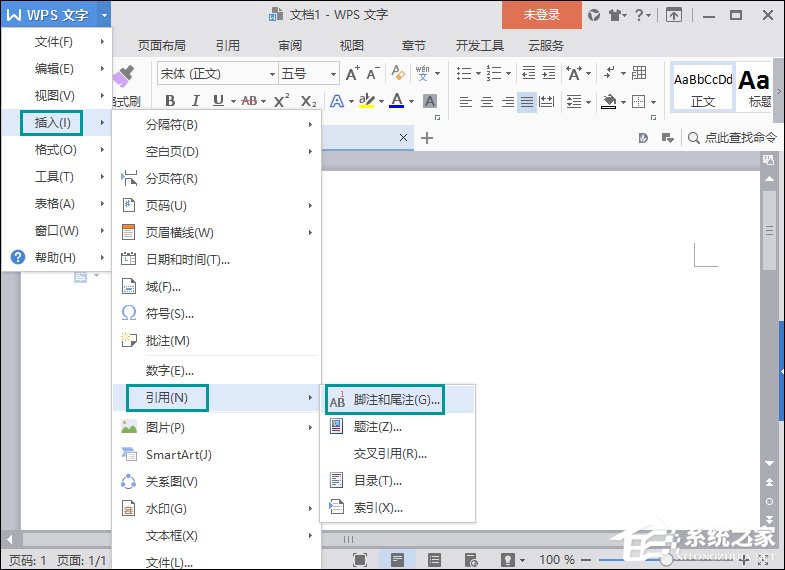
Task: Click the vertical scrollbar down arrow
Action: pyautogui.click(x=769, y=463)
